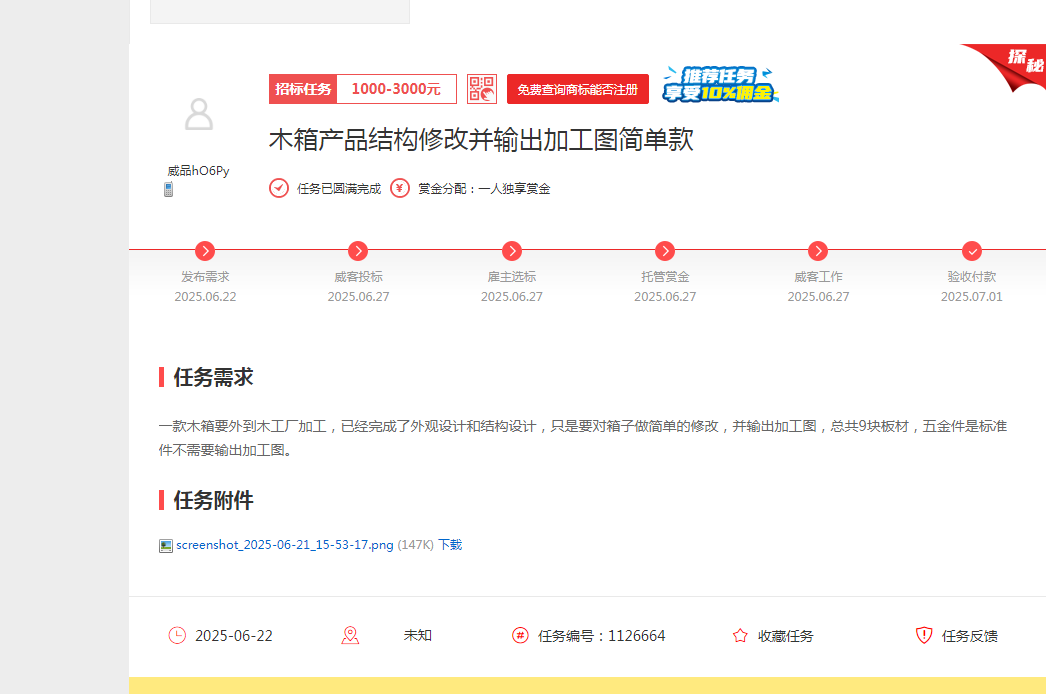This screenshot has height=694, width=1046.
Task: Click the QR code icon beside the price
Action: coord(482,88)
